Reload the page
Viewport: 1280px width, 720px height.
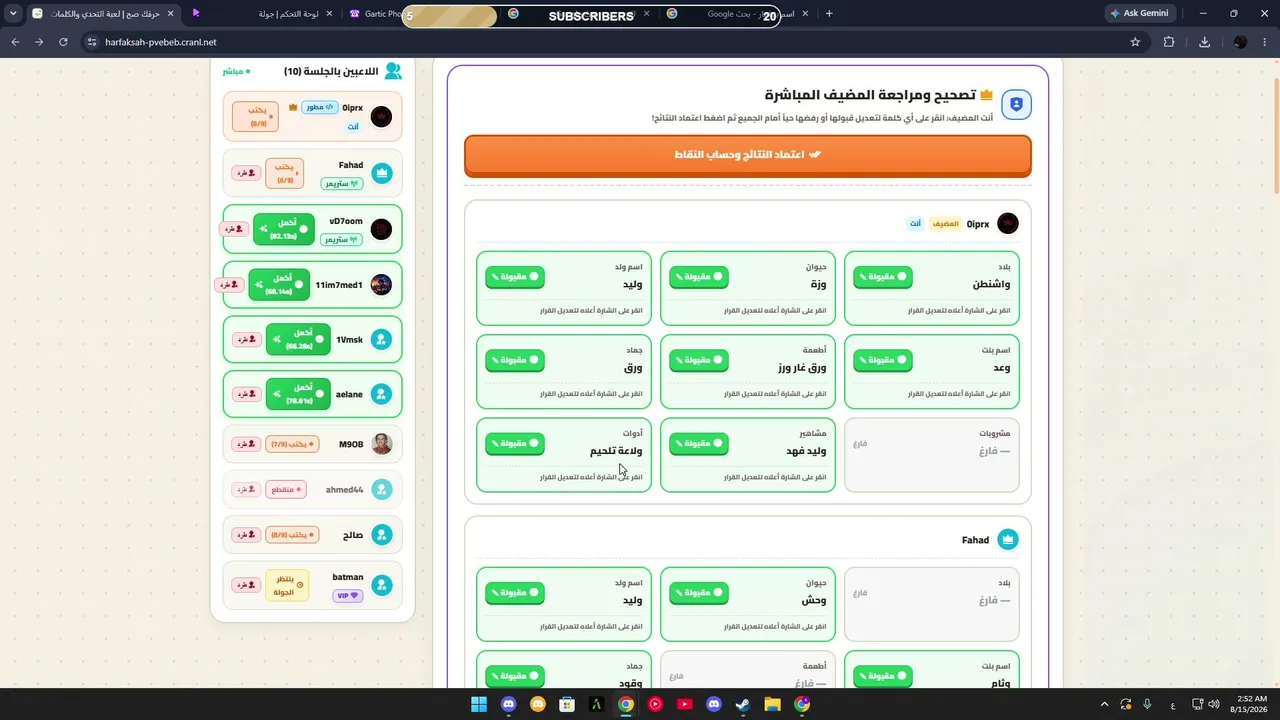point(64,42)
